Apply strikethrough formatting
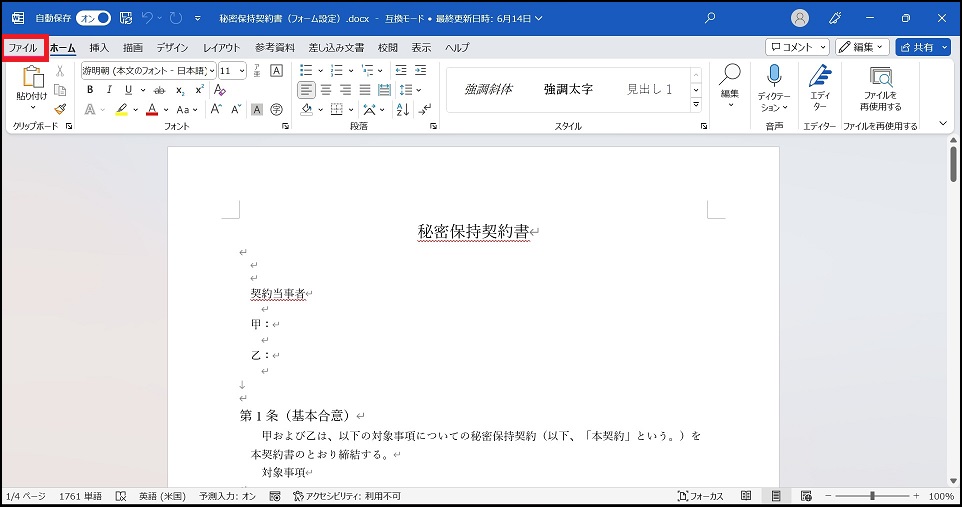Screen dimensions: 962x507 (160, 90)
